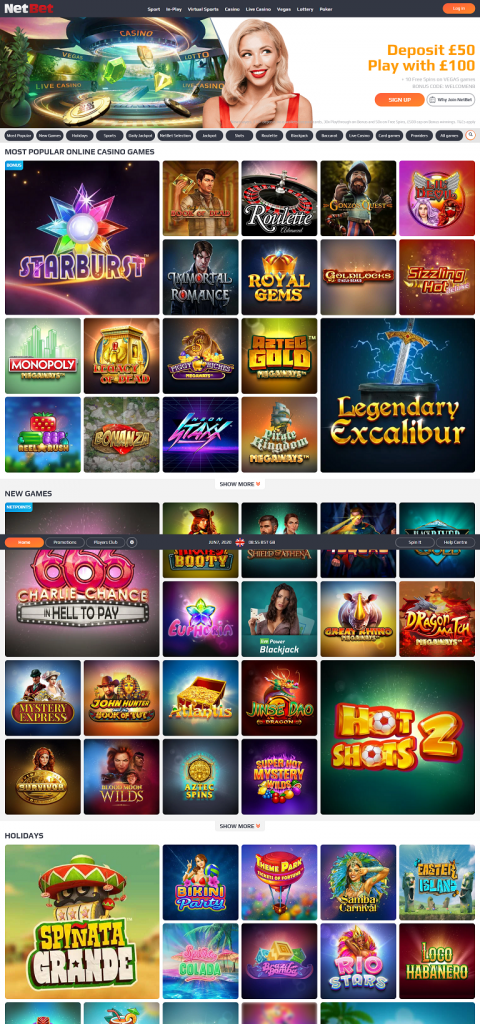Screen dimensions: 480x1024
Task: Switch to the Daily Jackpot category tab
Action: click(140, 135)
